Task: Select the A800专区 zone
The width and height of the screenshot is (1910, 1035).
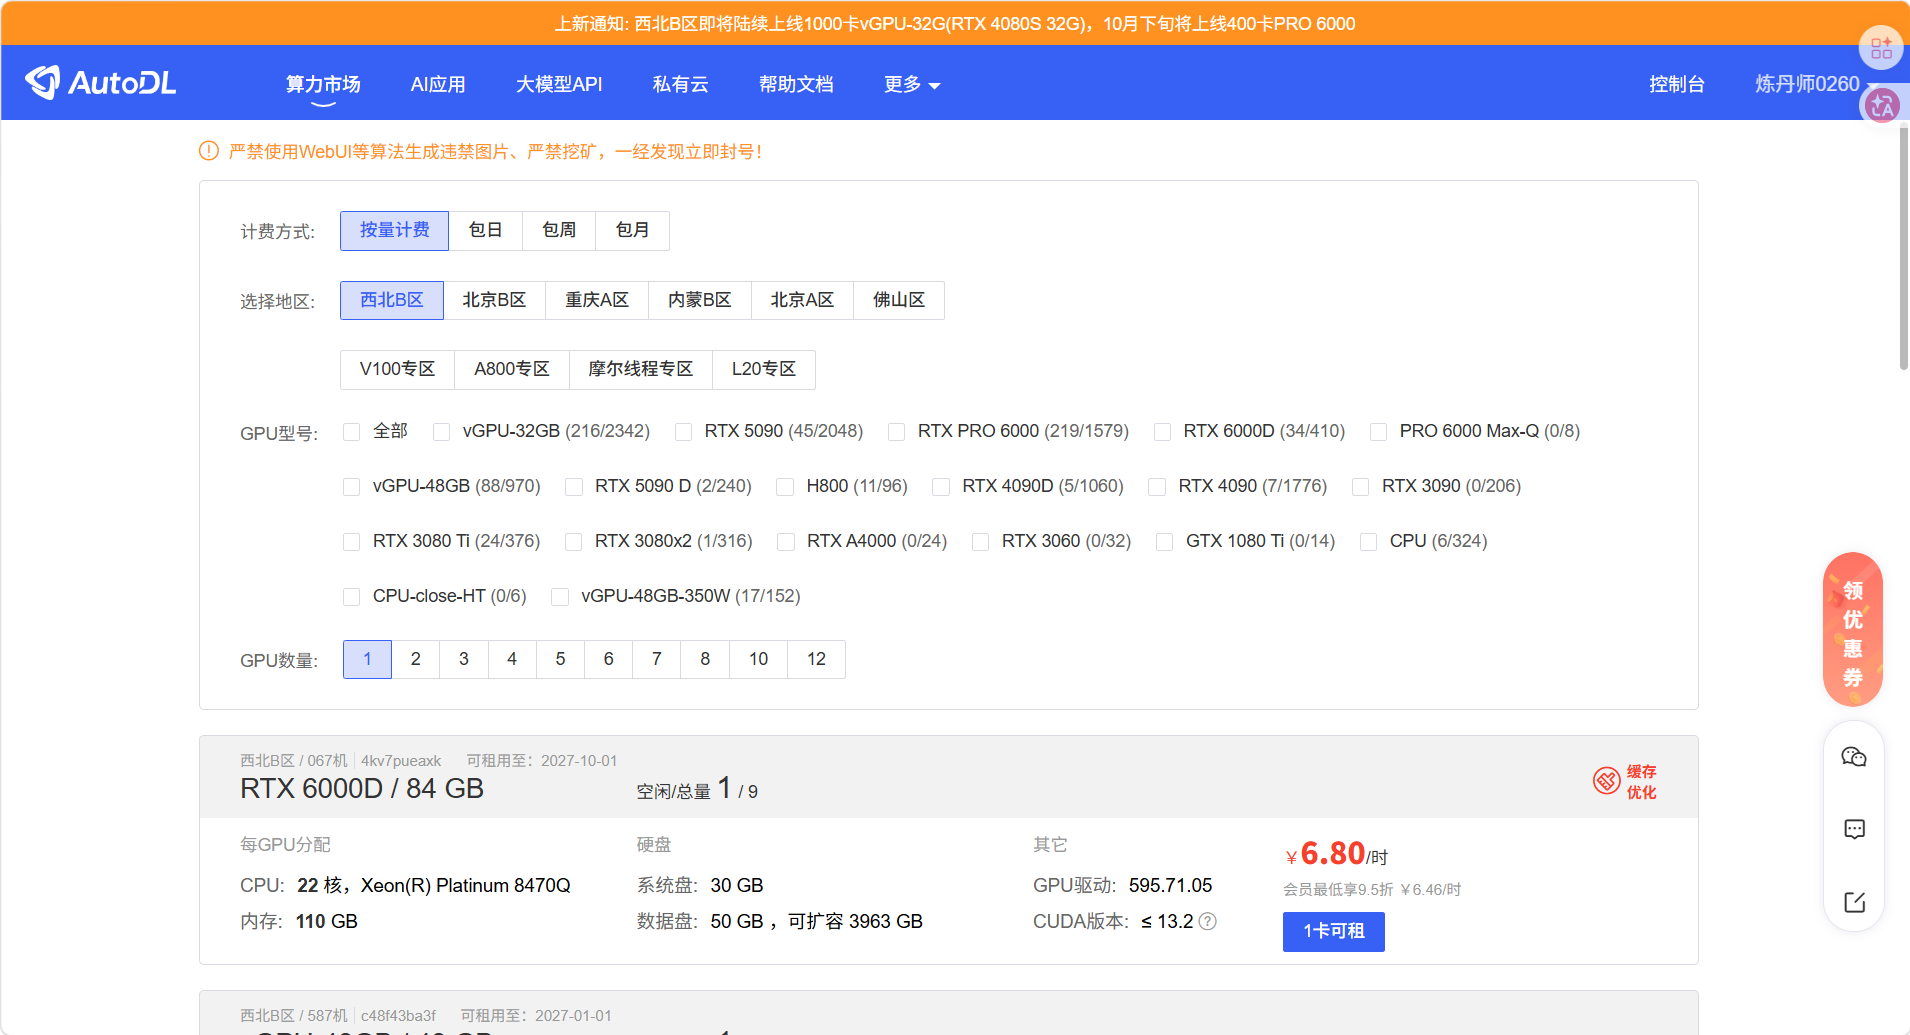Action: [x=512, y=369]
